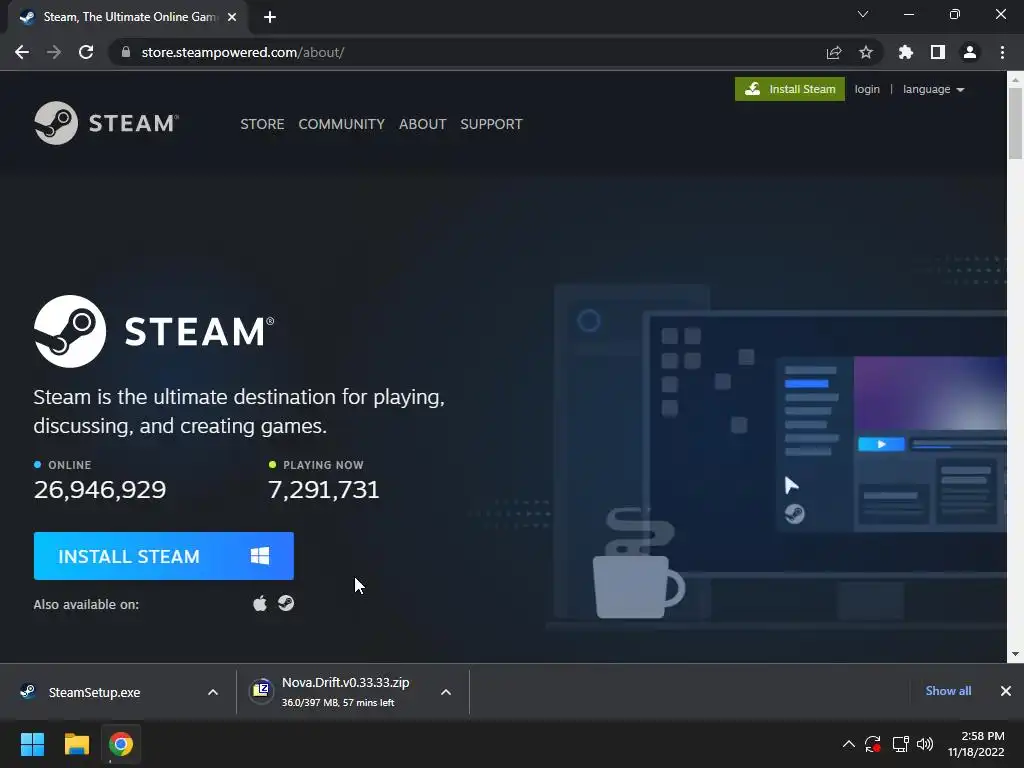Screen dimensions: 1024x768
Task: Expand the Nova.Drift.v0.33.33.zip download options
Action: [446, 692]
